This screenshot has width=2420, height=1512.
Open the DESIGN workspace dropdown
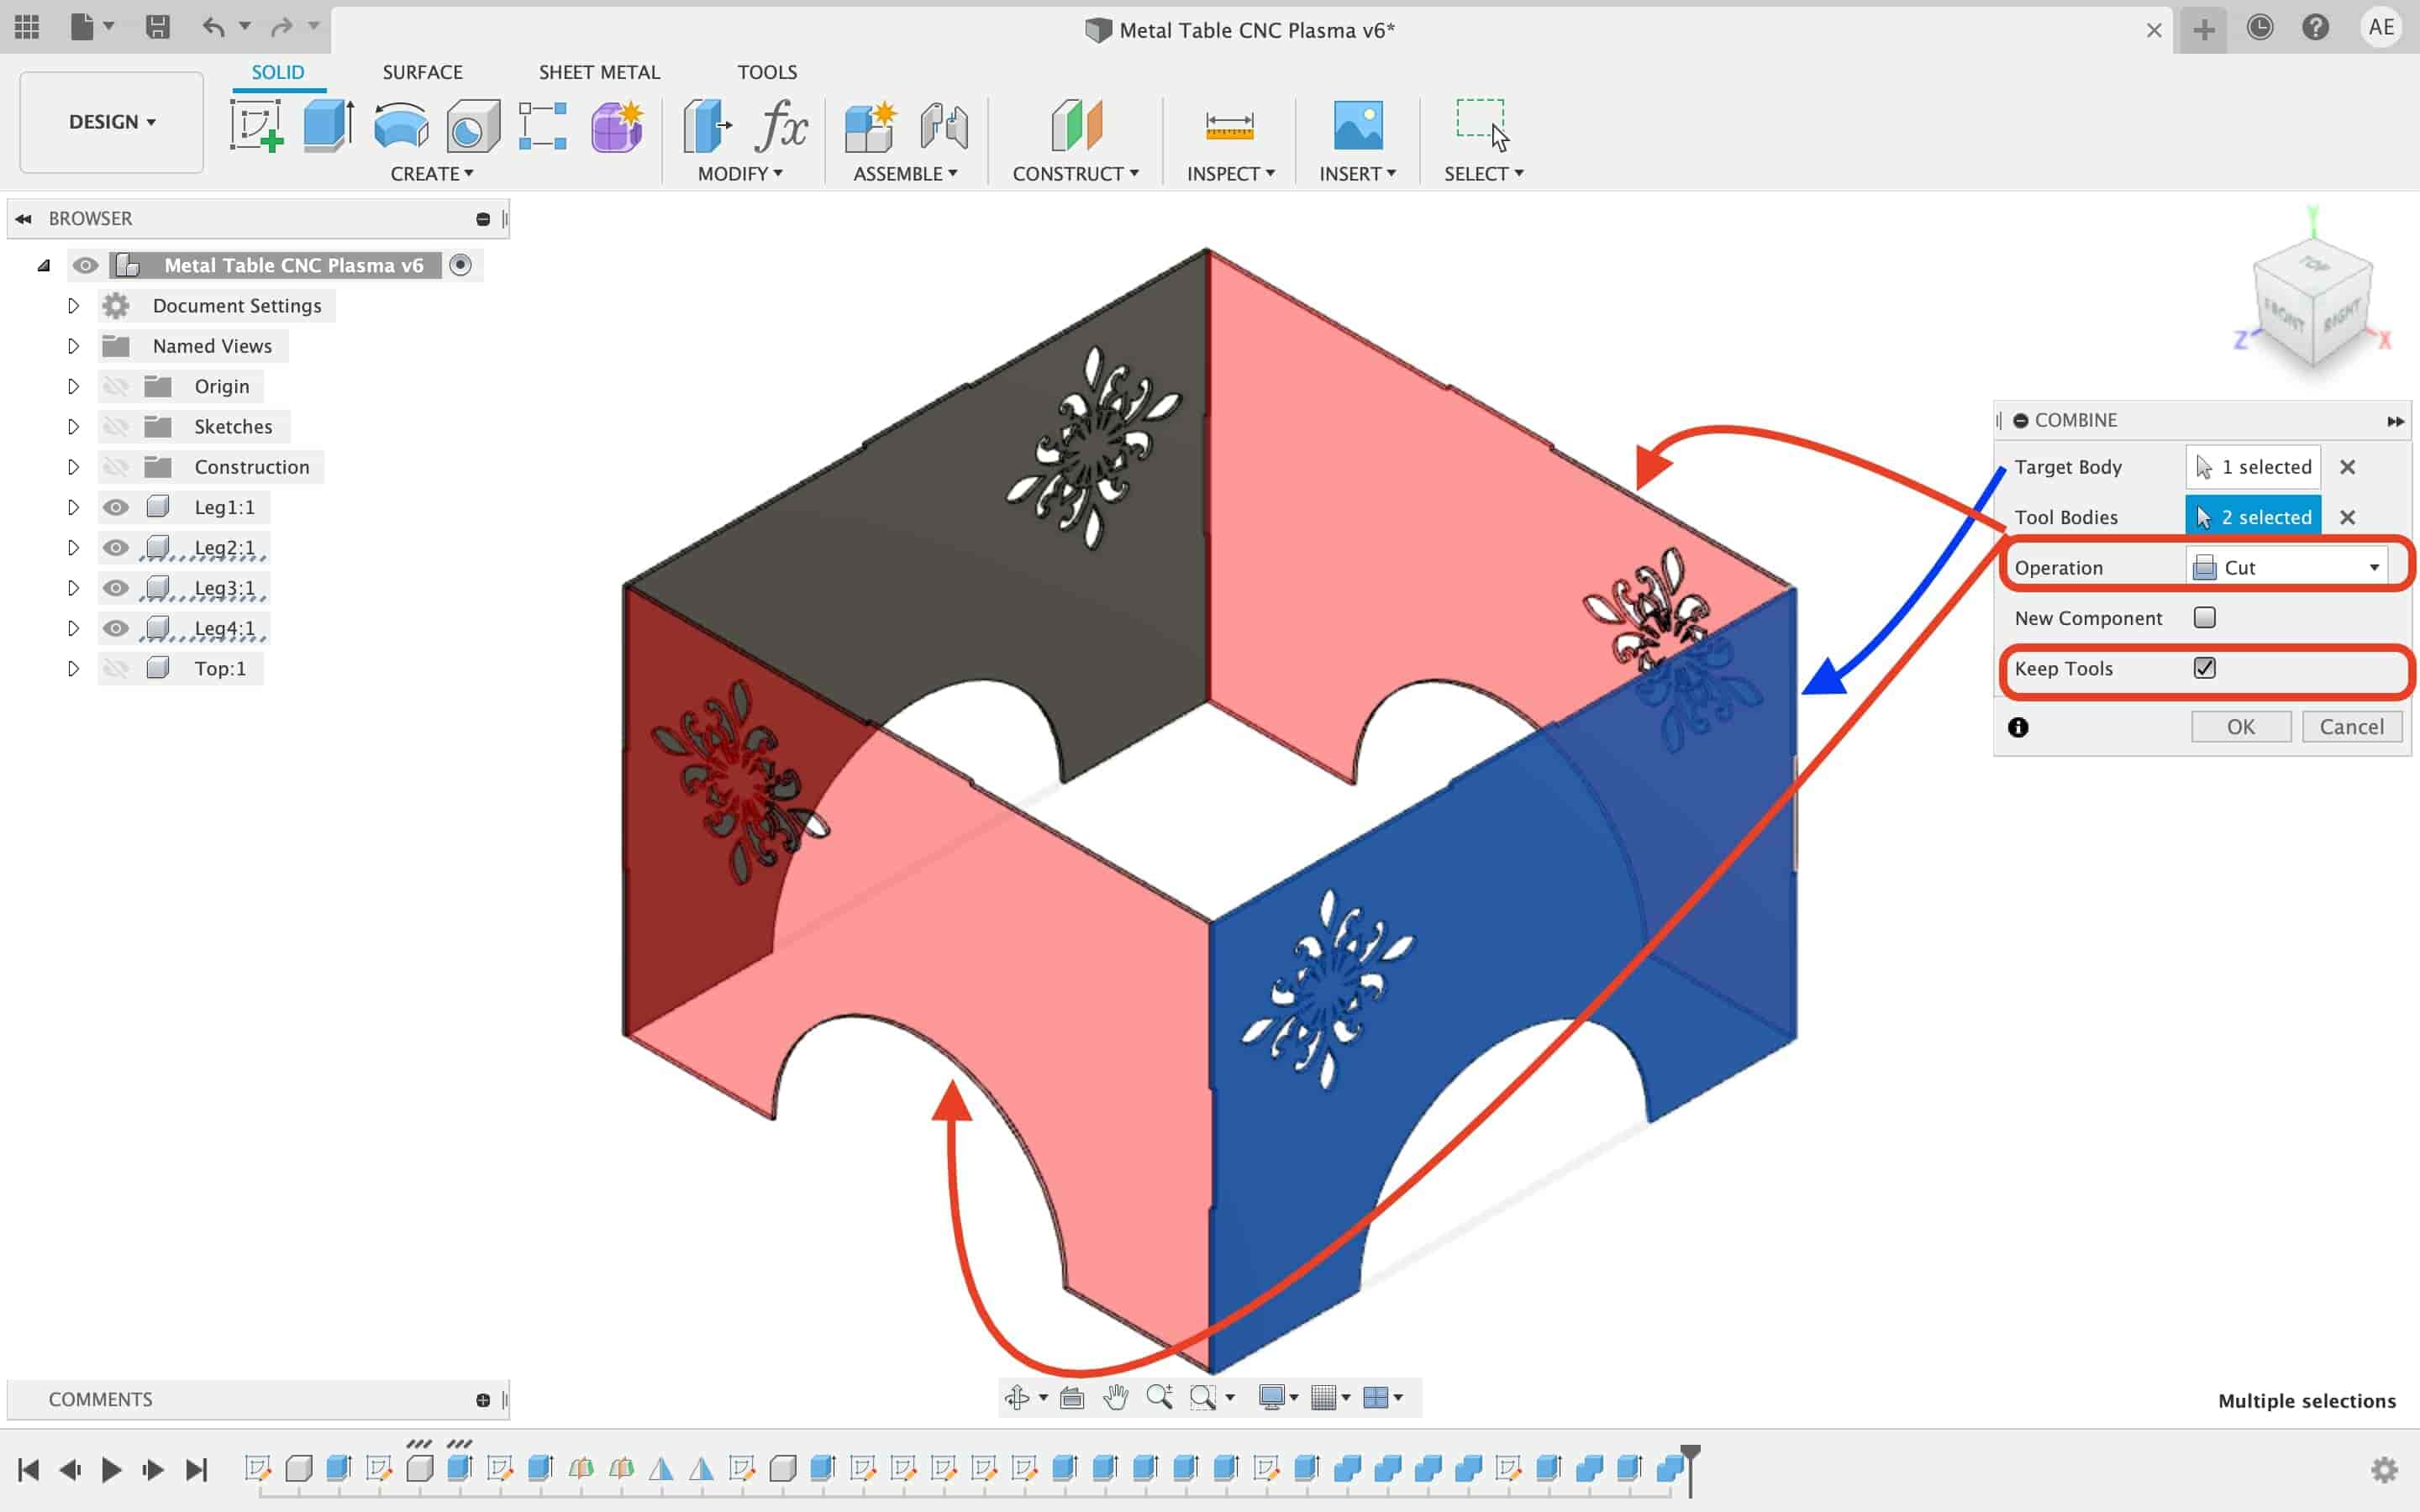(112, 122)
